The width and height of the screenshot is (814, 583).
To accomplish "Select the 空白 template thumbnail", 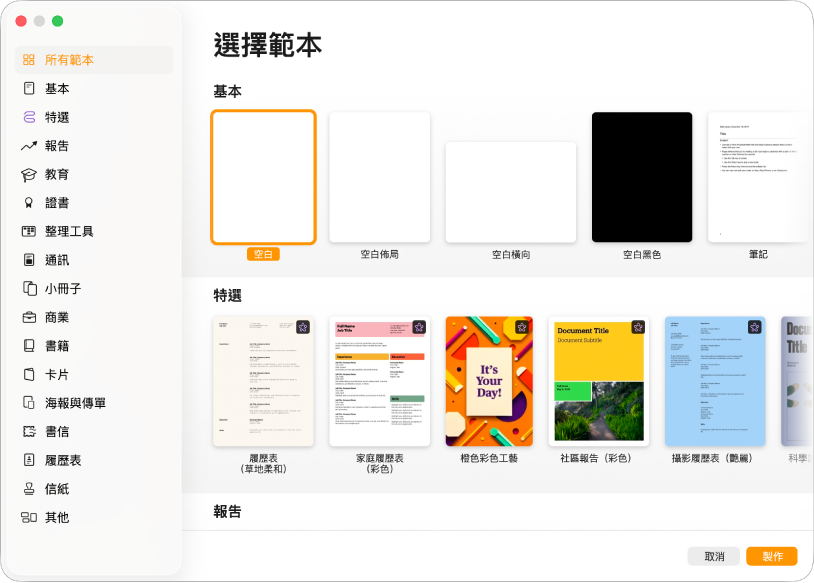I will [x=264, y=177].
